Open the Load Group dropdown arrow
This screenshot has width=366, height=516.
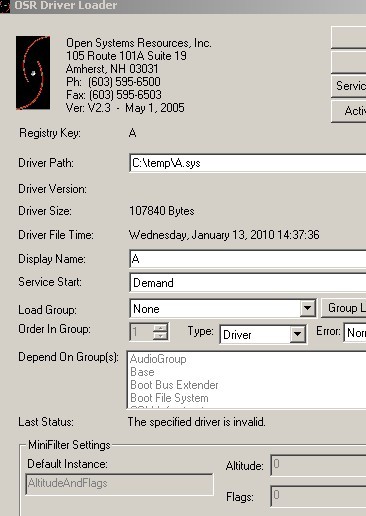[x=308, y=308]
